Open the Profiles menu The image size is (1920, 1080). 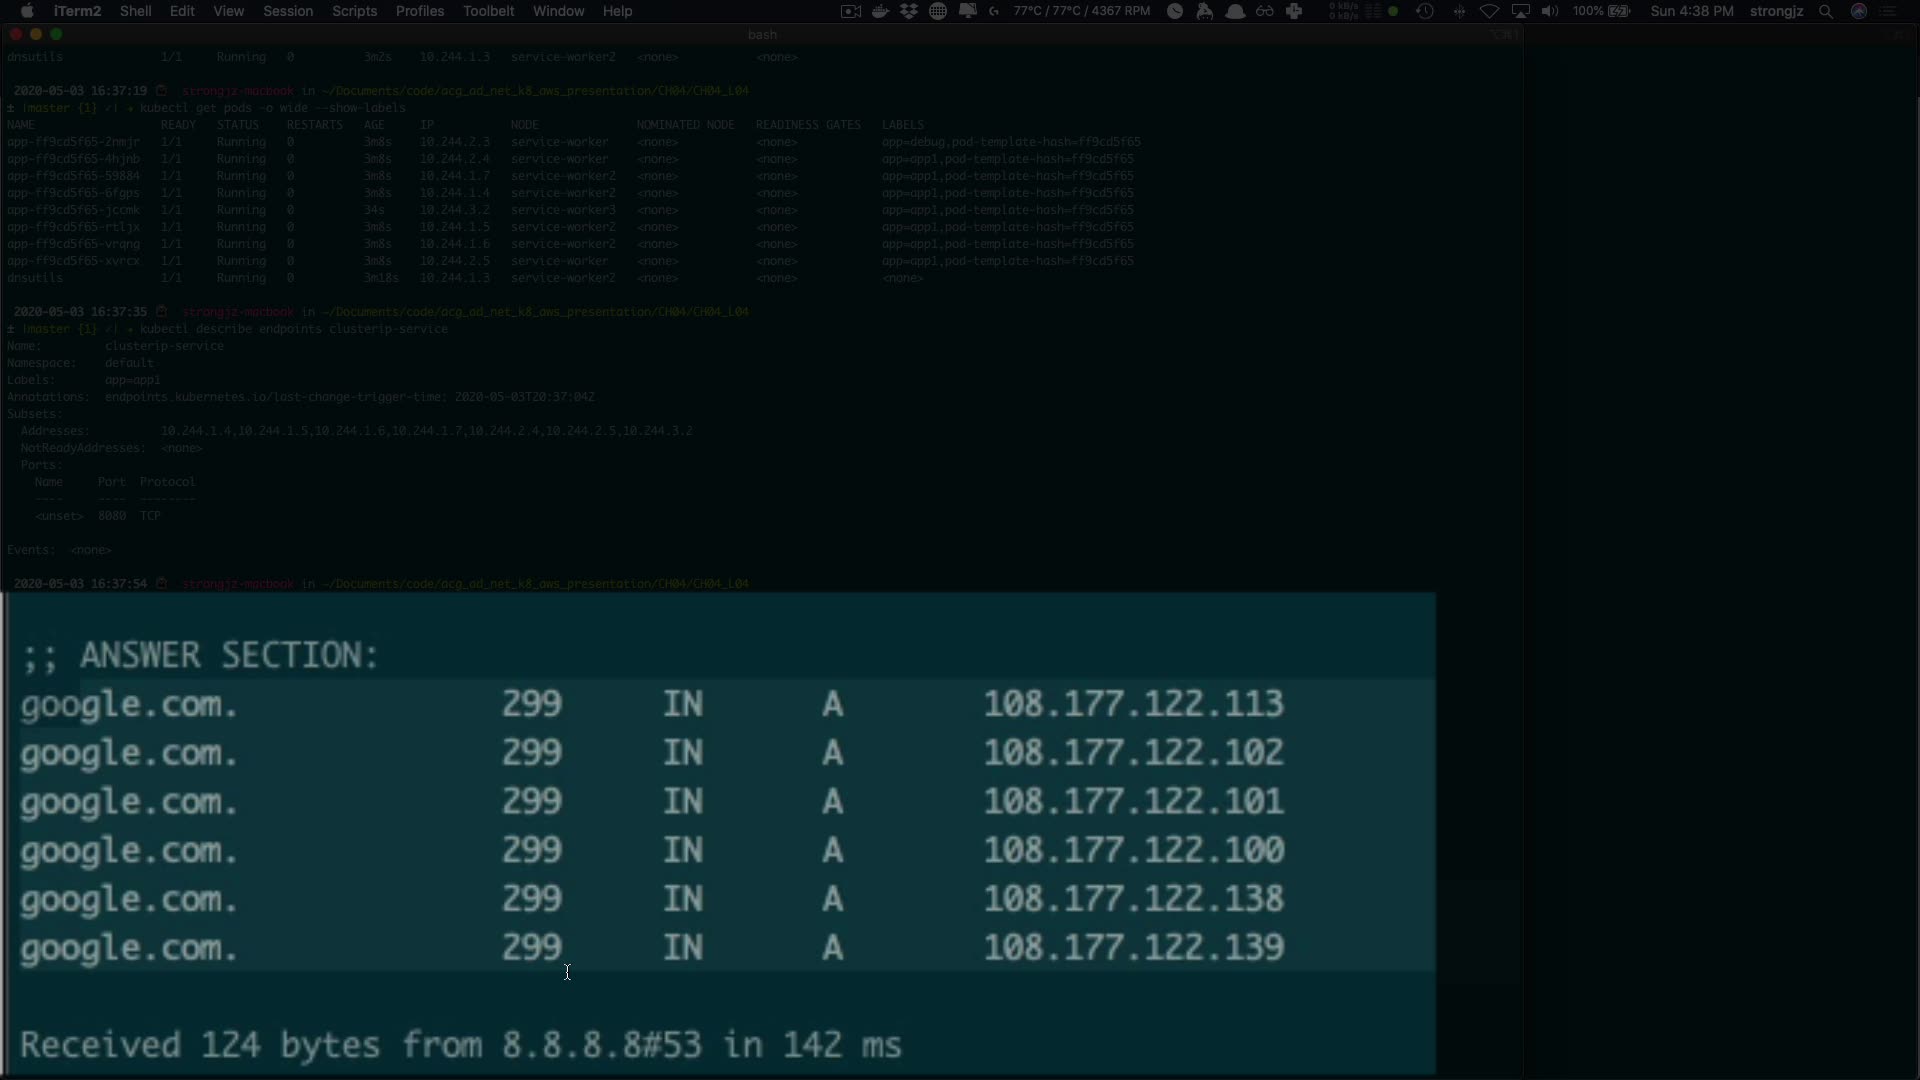[x=419, y=11]
